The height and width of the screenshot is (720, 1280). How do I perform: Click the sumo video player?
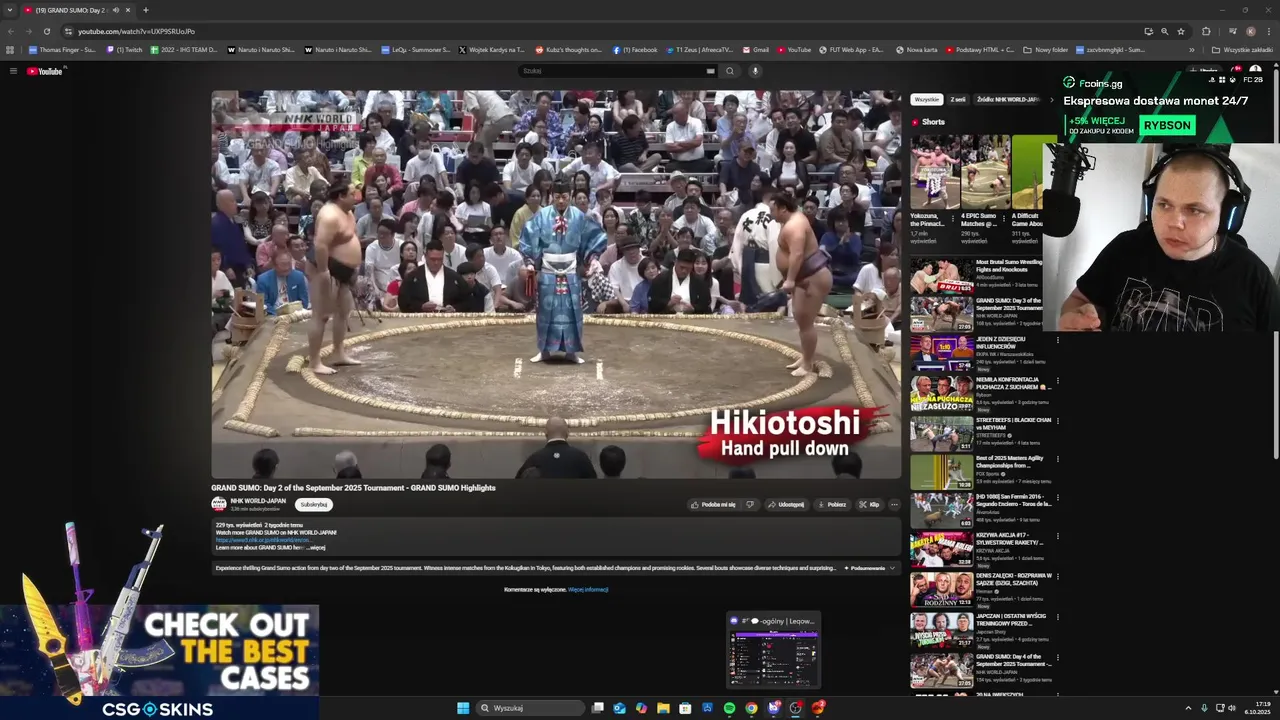pos(556,284)
